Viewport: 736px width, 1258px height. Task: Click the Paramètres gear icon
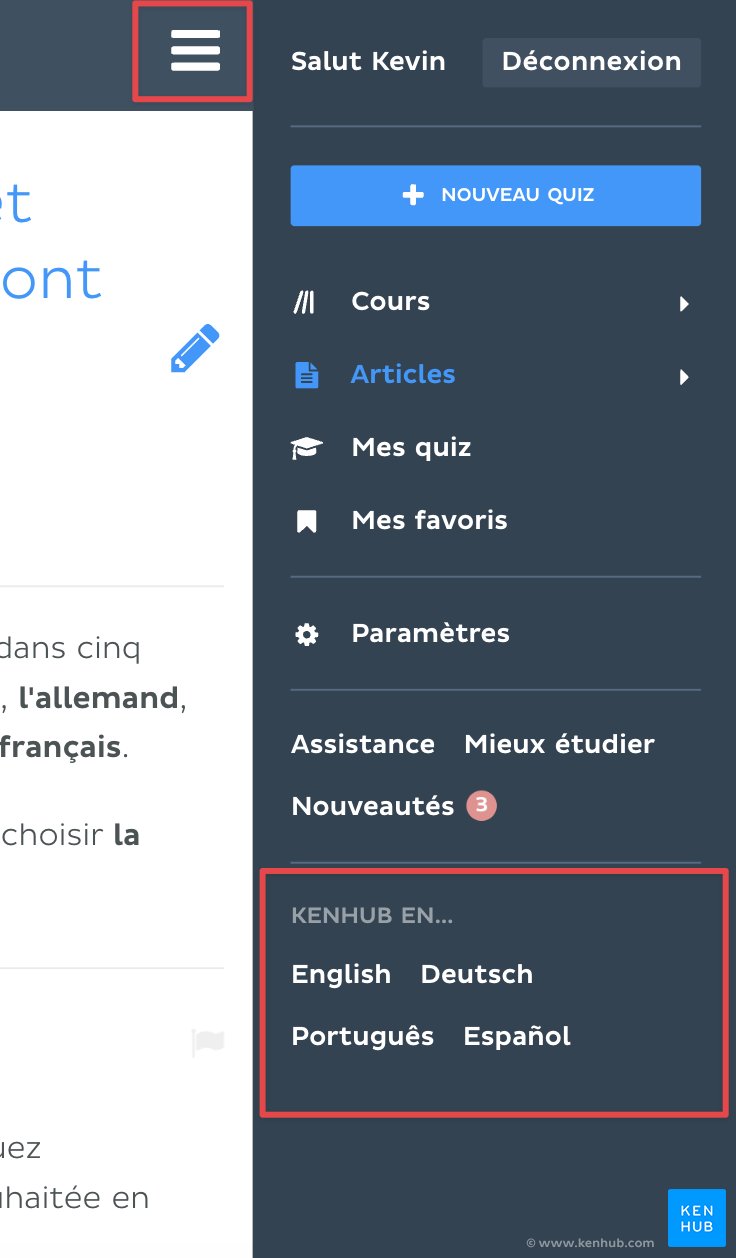(x=307, y=633)
